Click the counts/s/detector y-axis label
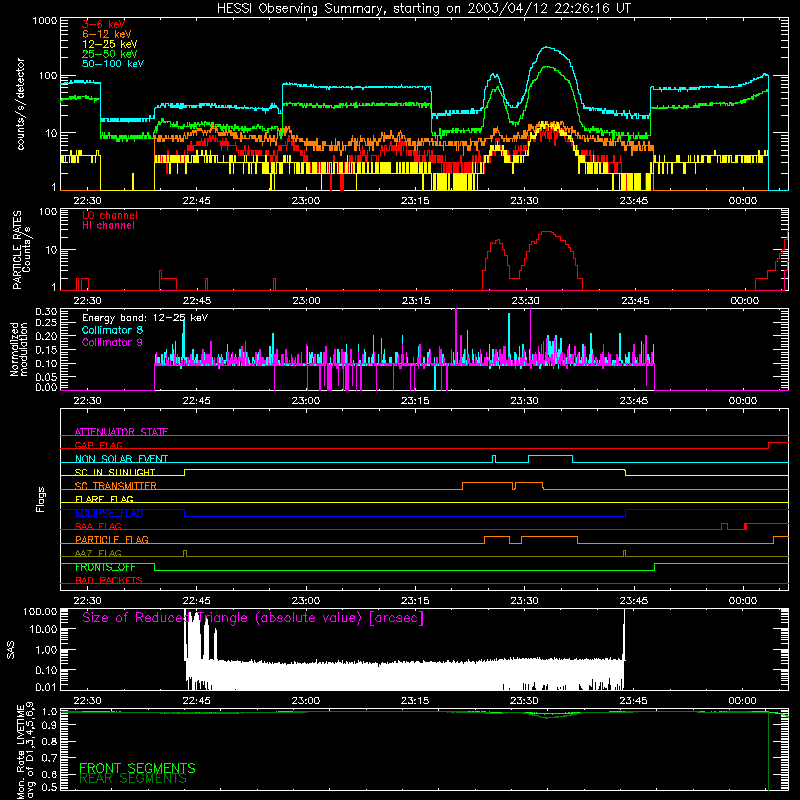 (x=20, y=104)
